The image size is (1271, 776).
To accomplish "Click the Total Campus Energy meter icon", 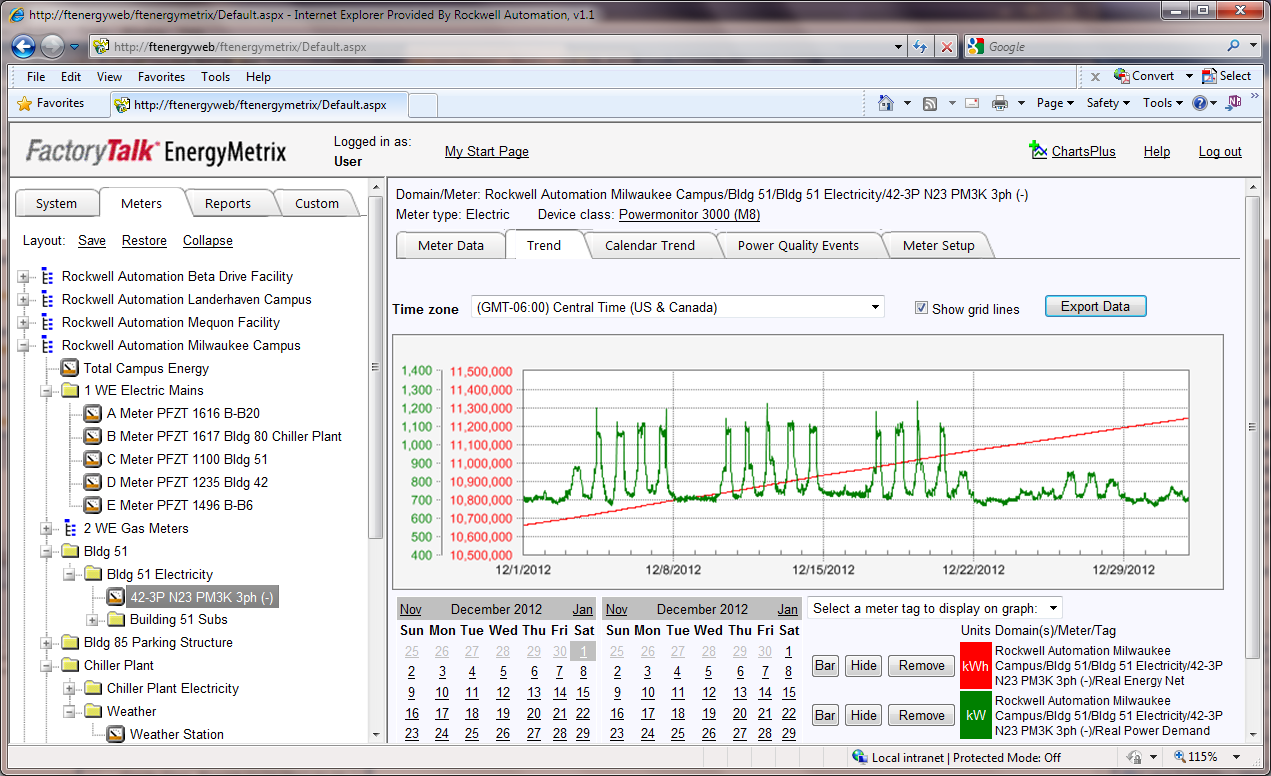I will [x=70, y=368].
